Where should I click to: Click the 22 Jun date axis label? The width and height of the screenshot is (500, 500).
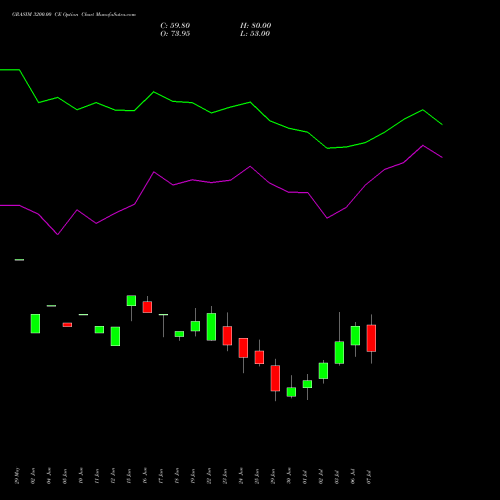210,476
